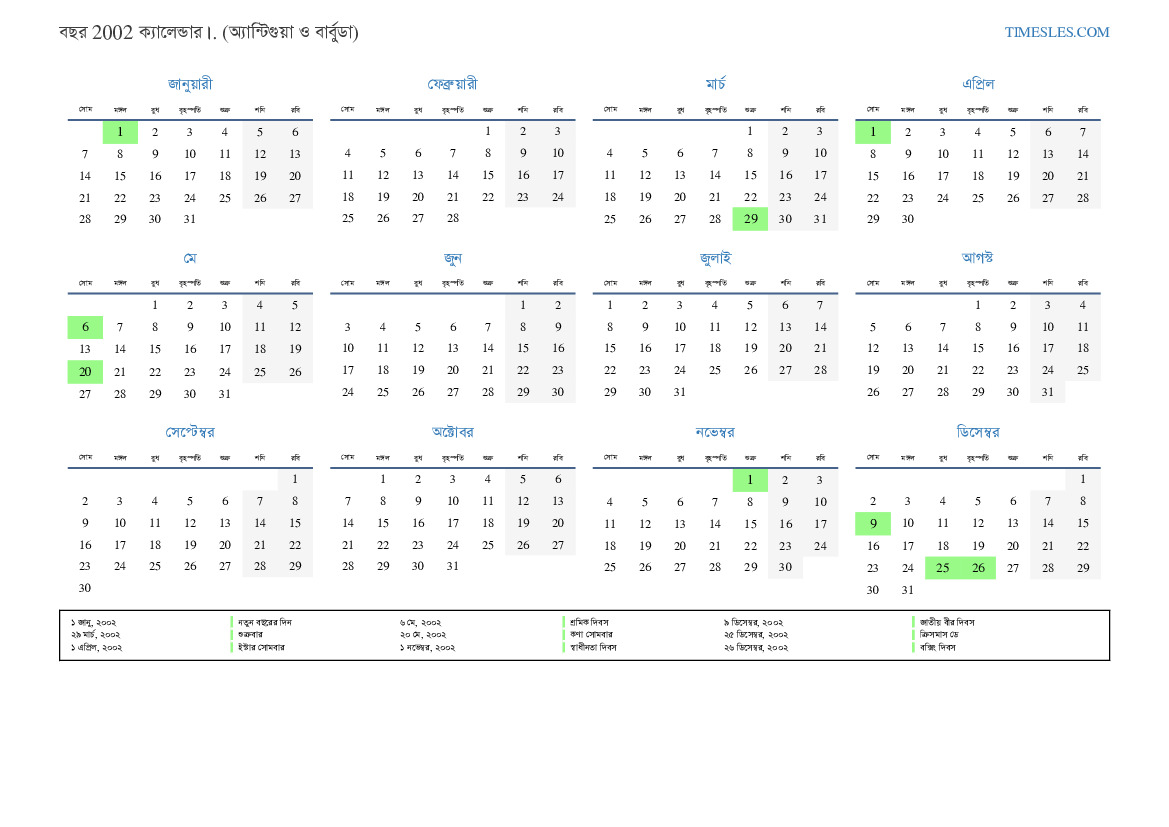The width and height of the screenshot is (1169, 827).
Task: Click highlighted day 1 in জানুয়ারী
Action: (x=120, y=132)
